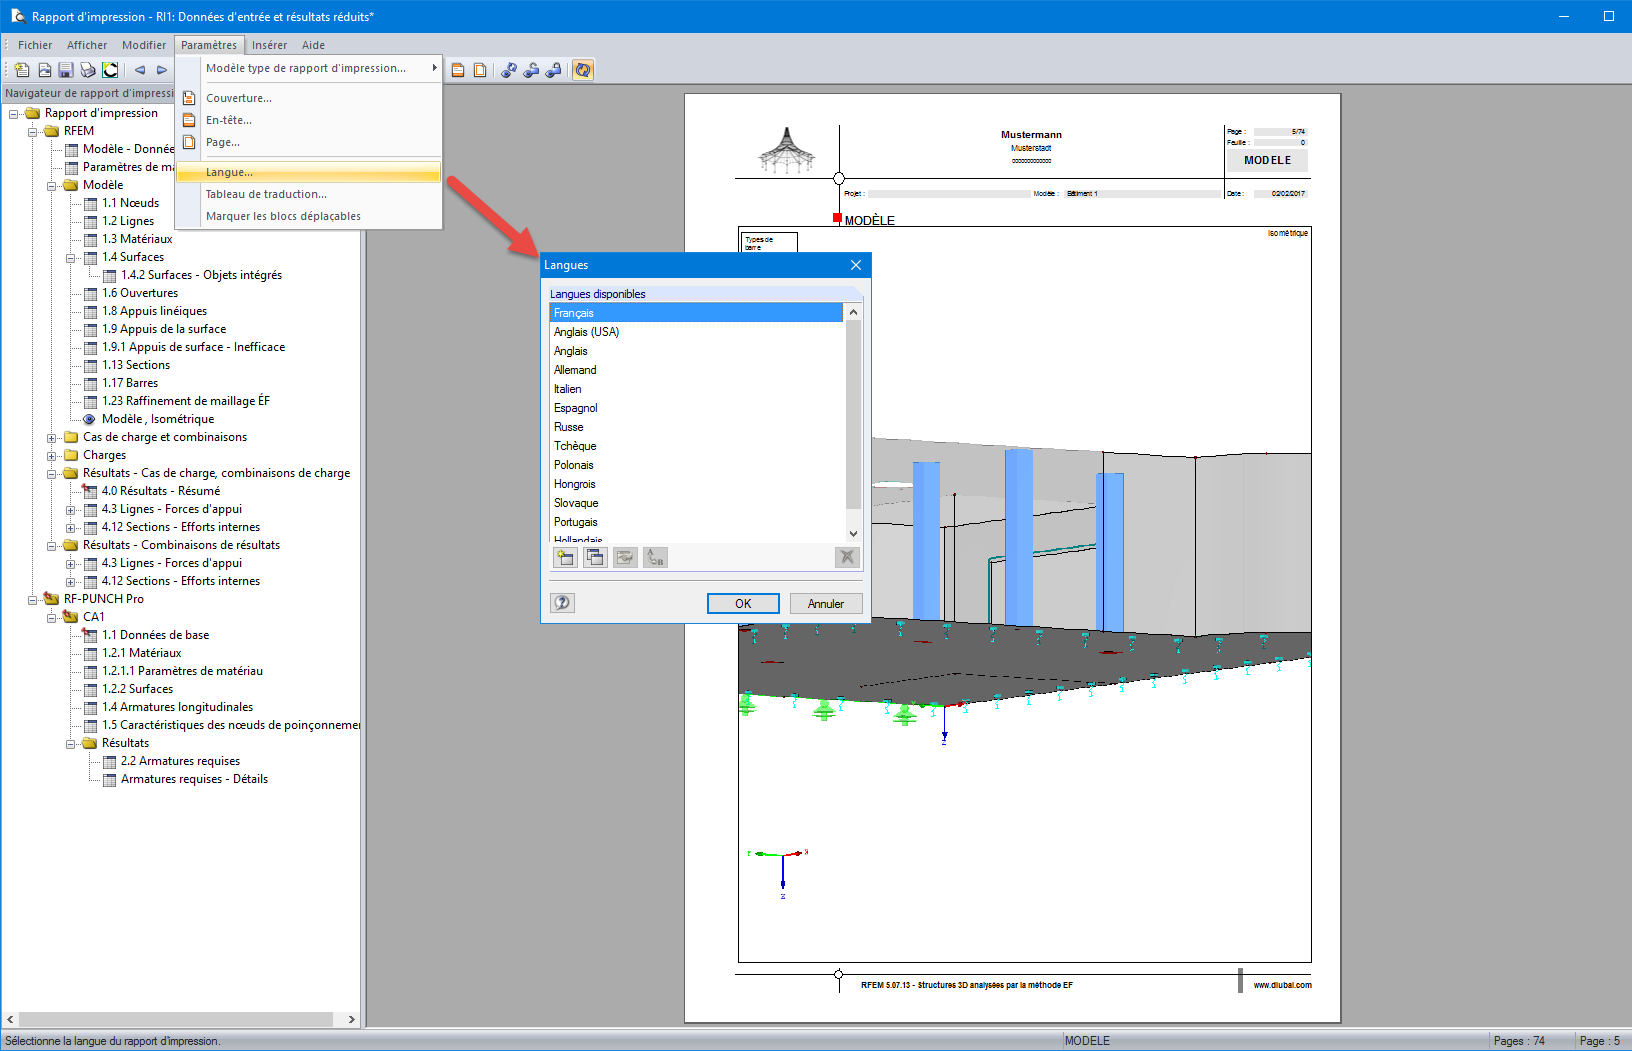Click the eye icon beside Modèle, Isométrique
Viewport: 1632px width, 1051px height.
pyautogui.click(x=90, y=420)
